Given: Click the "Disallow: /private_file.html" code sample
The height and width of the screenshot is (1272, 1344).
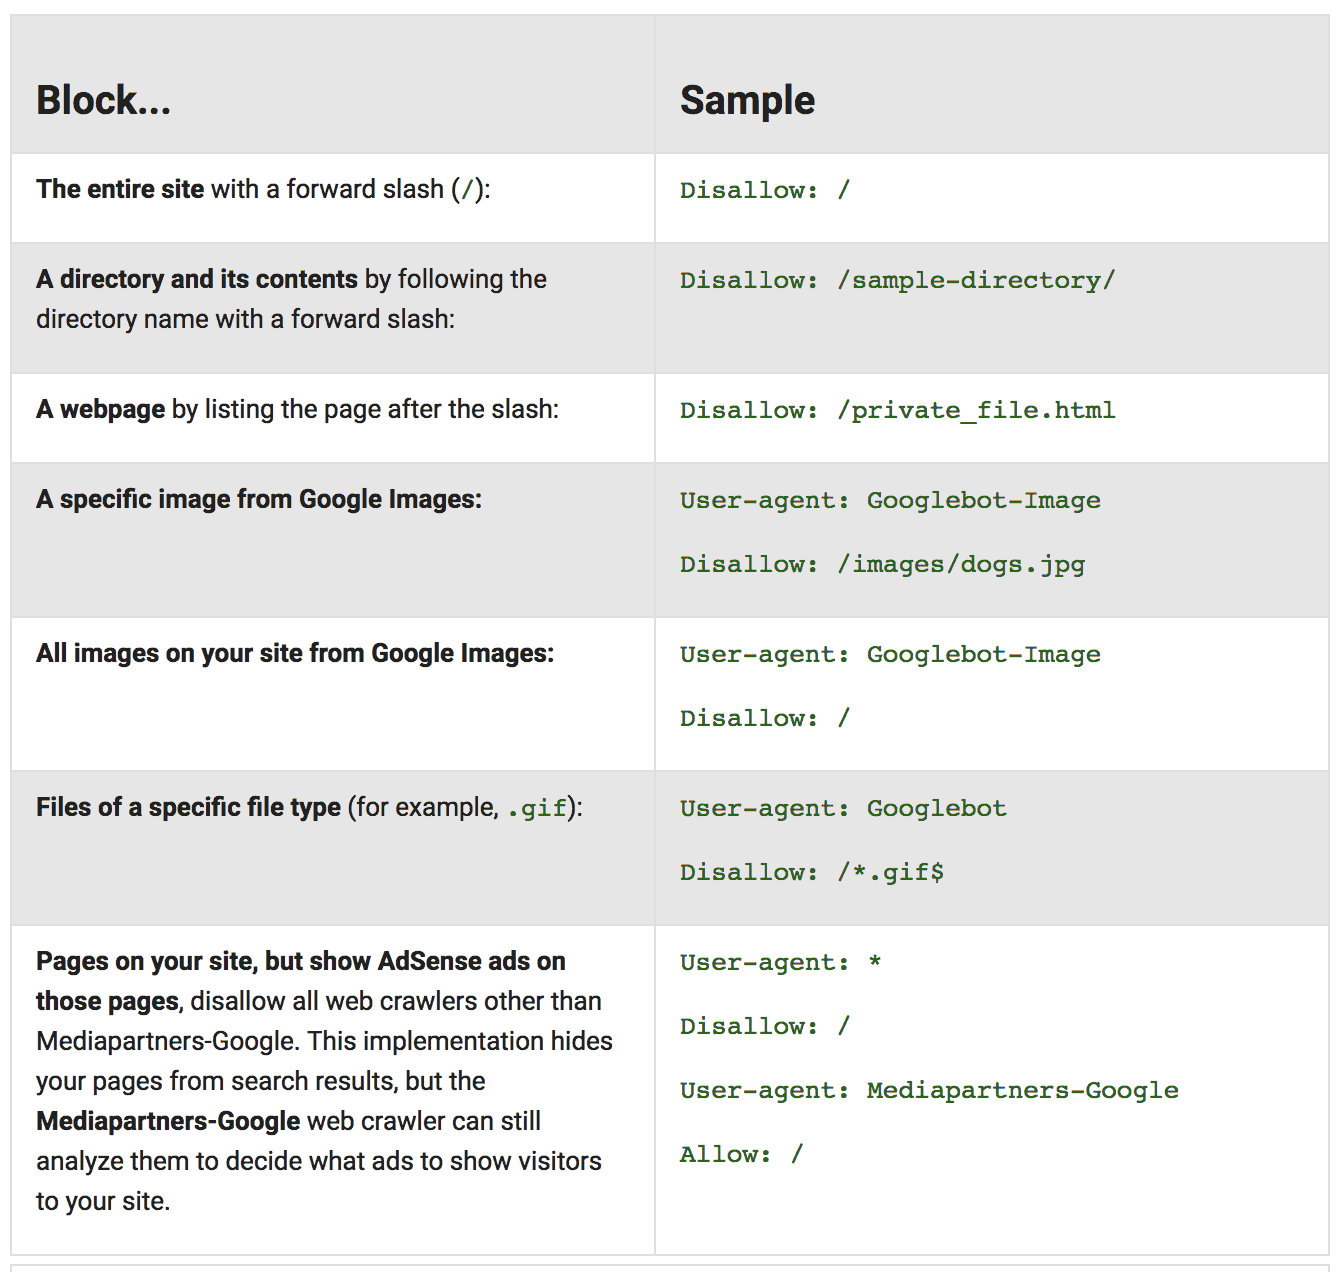Looking at the screenshot, I should (x=897, y=410).
